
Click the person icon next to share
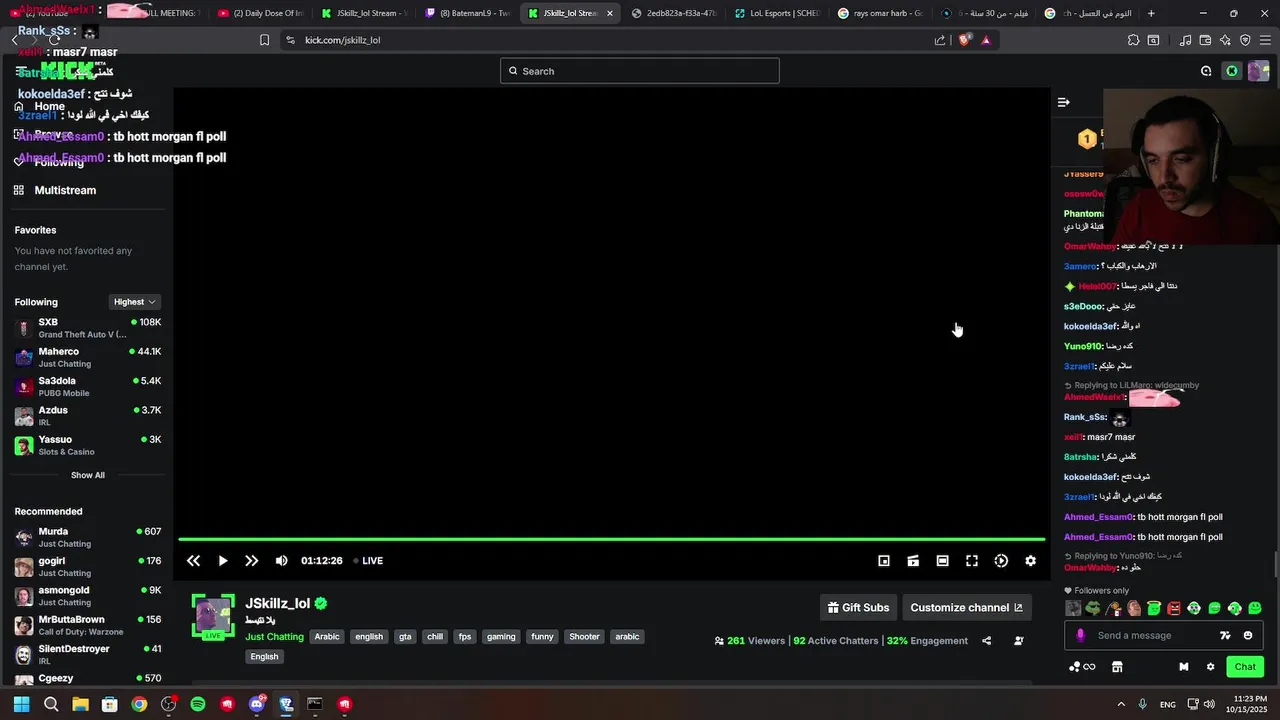pyautogui.click(x=1019, y=641)
